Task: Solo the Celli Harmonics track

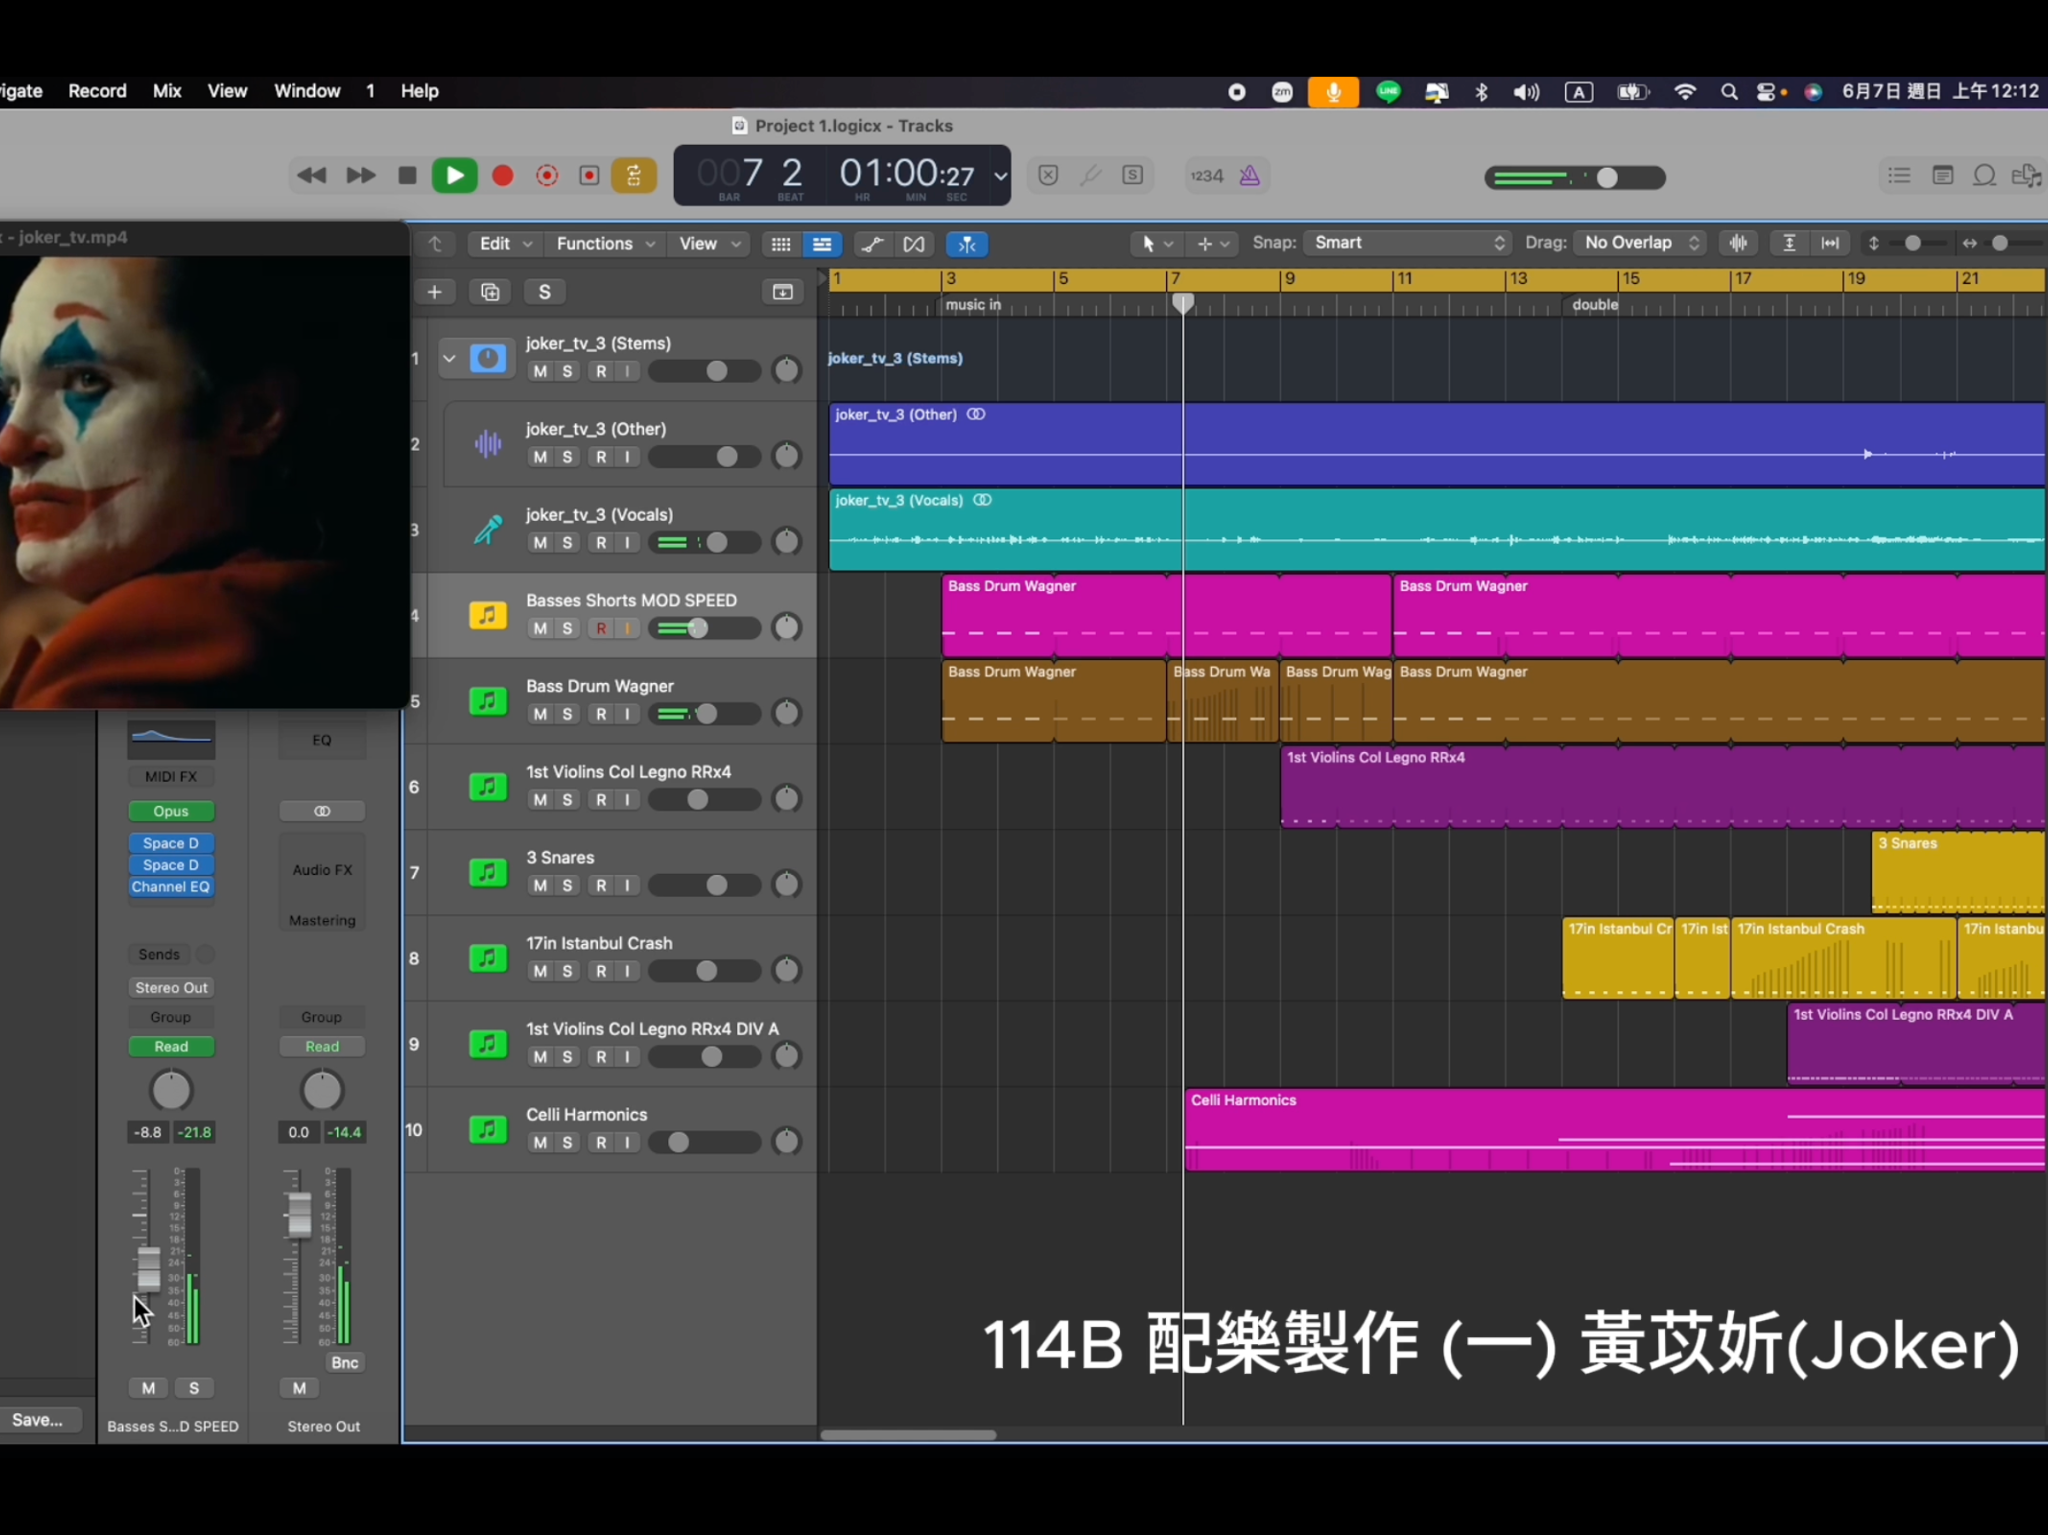Action: [567, 1142]
